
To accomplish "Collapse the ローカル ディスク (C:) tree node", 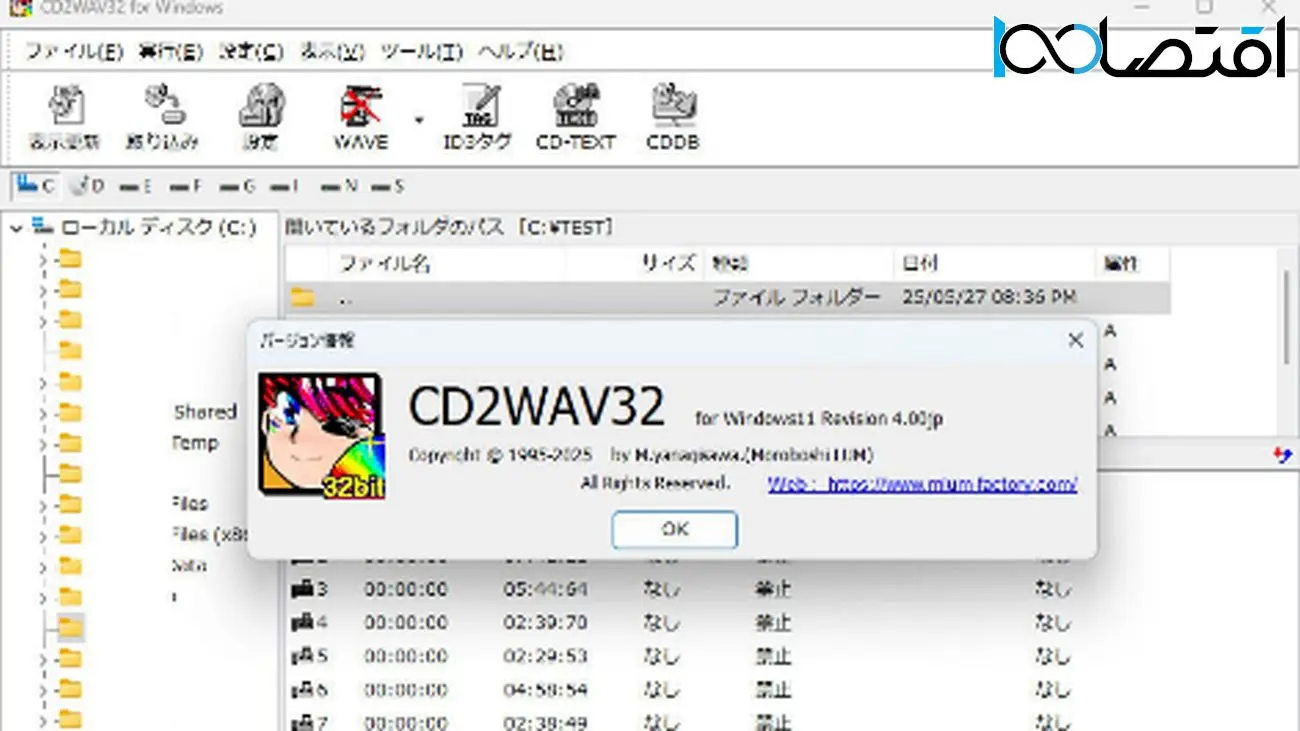I will coord(17,228).
